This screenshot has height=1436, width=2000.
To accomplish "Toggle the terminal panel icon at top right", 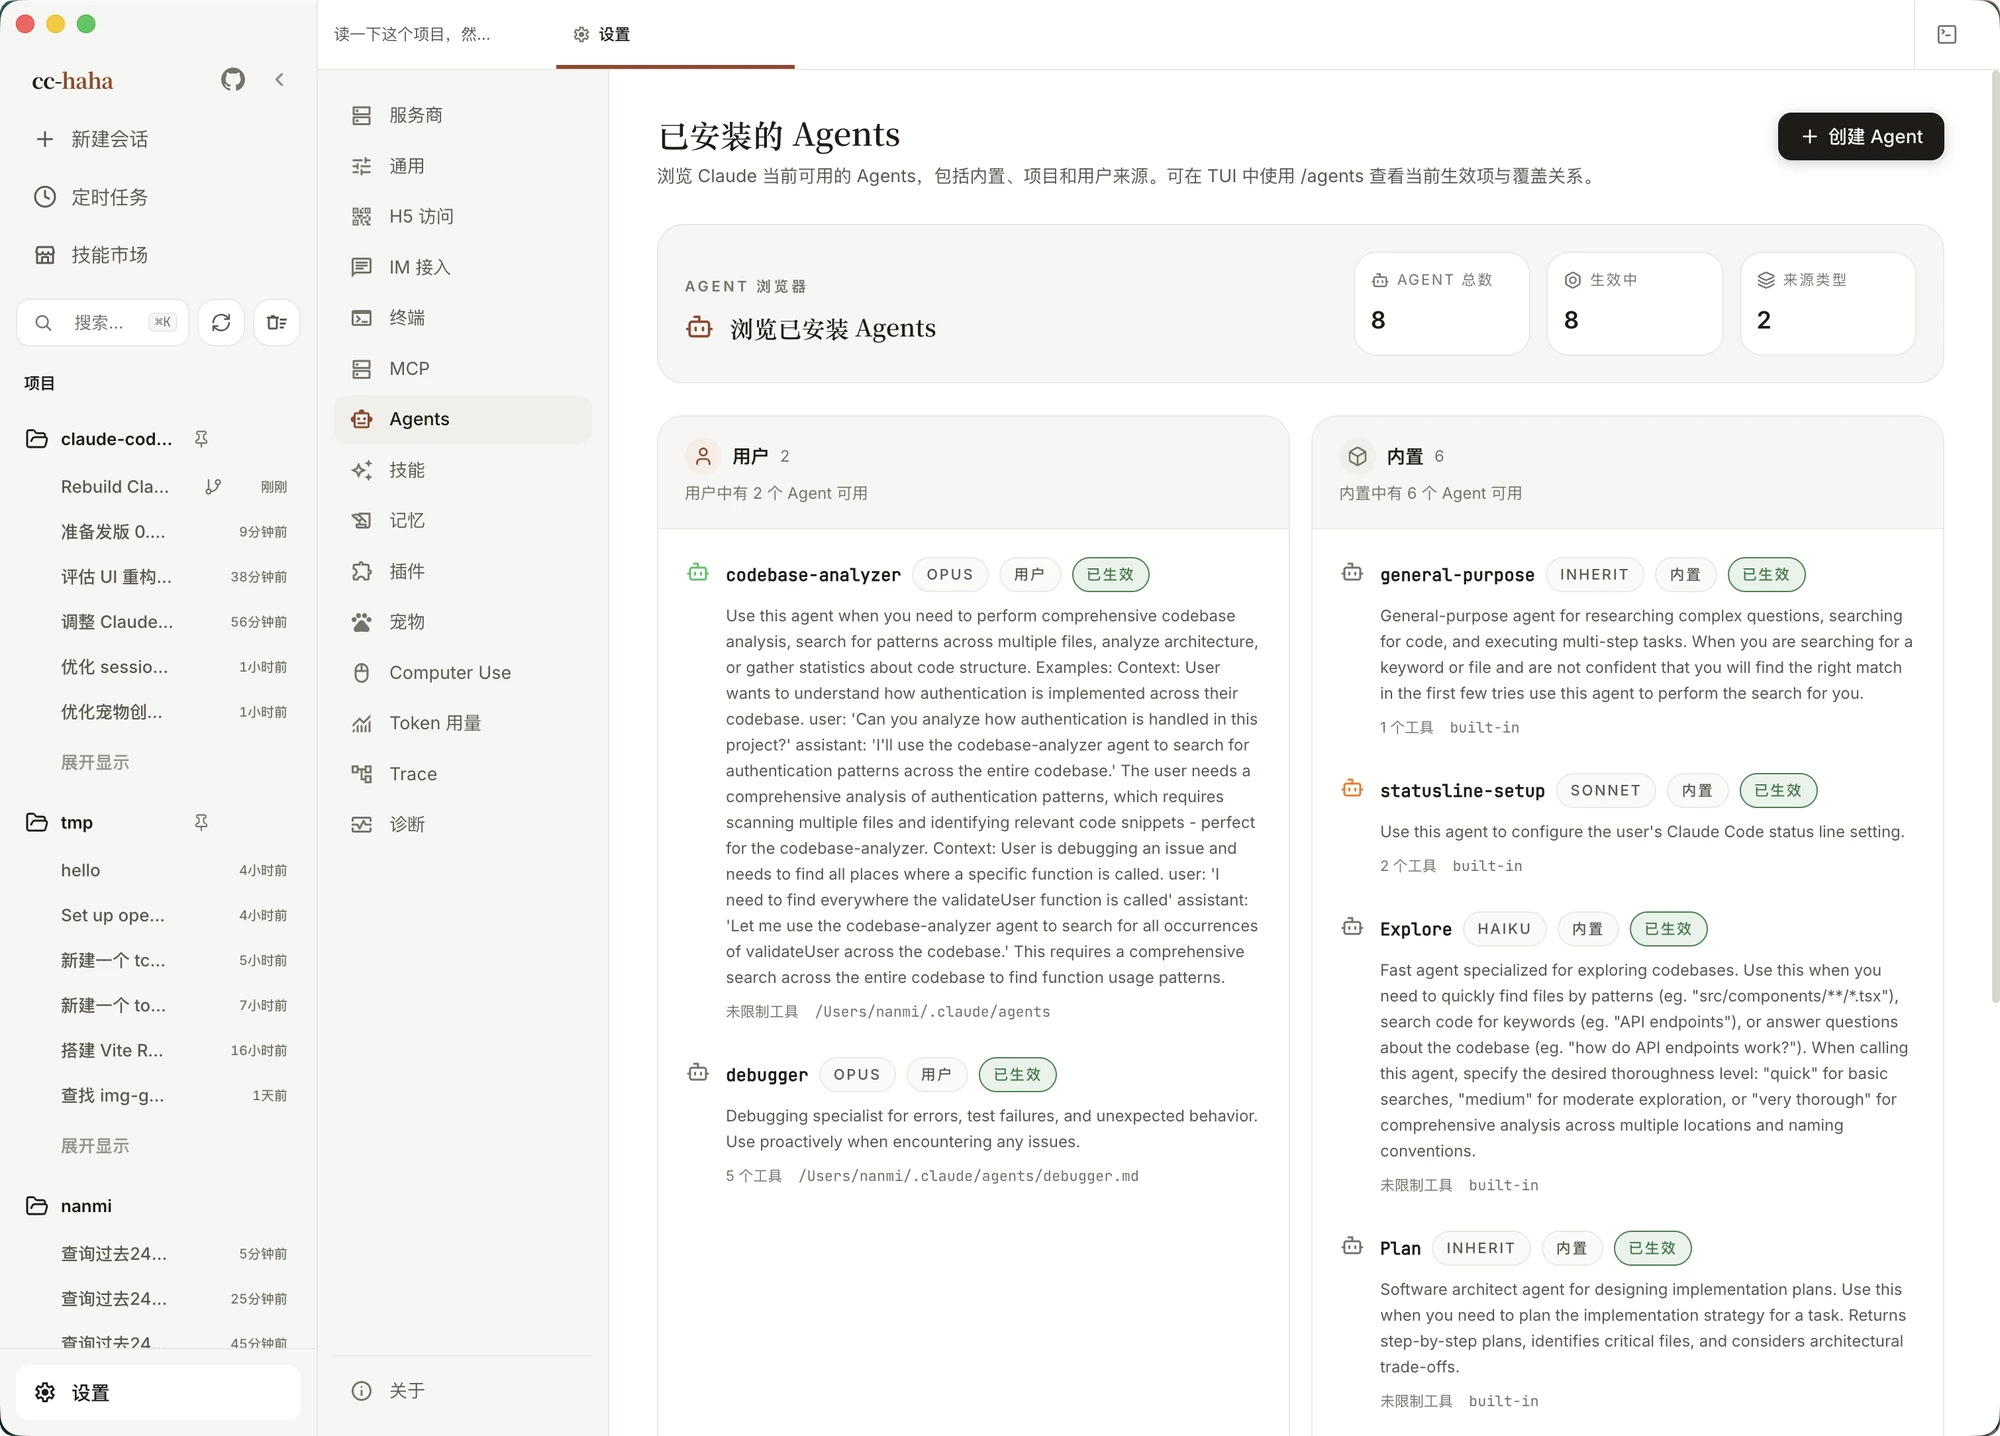I will (x=1946, y=34).
